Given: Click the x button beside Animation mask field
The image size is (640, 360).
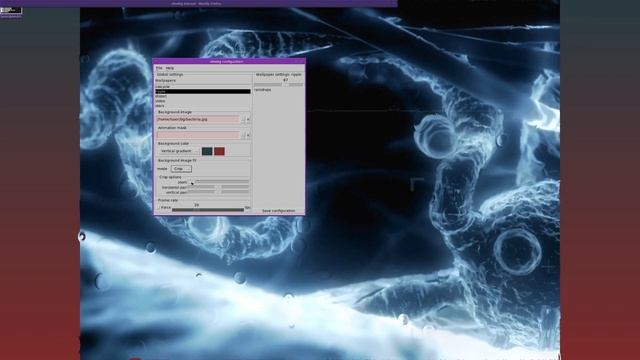Looking at the screenshot, I should click(x=248, y=135).
